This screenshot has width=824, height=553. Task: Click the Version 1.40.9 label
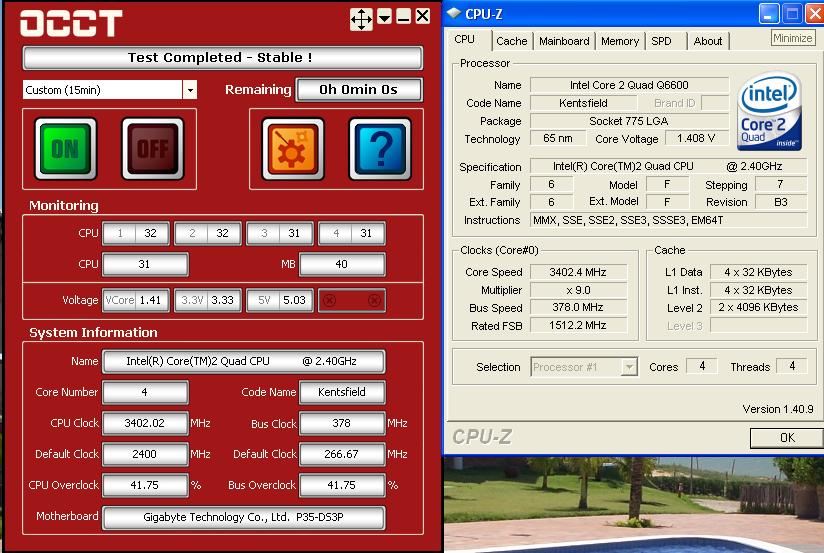778,409
